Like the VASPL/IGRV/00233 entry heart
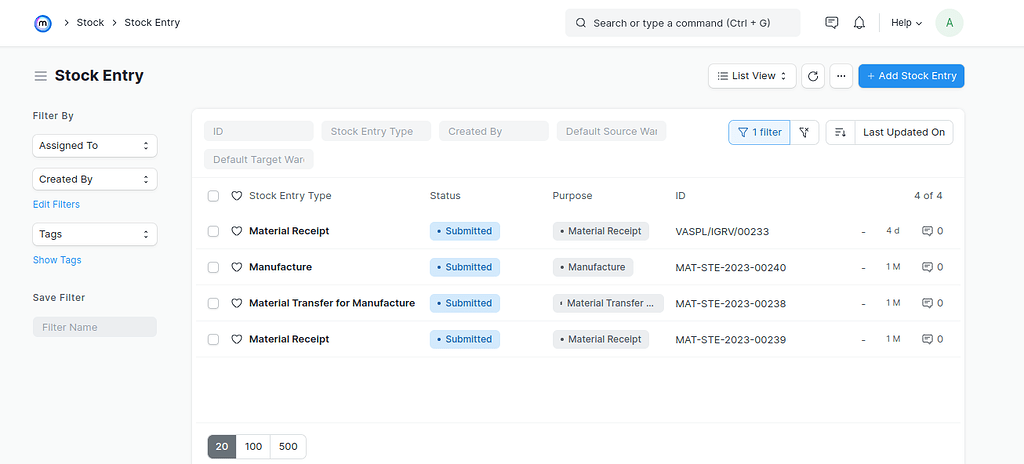1024x464 pixels. point(237,231)
